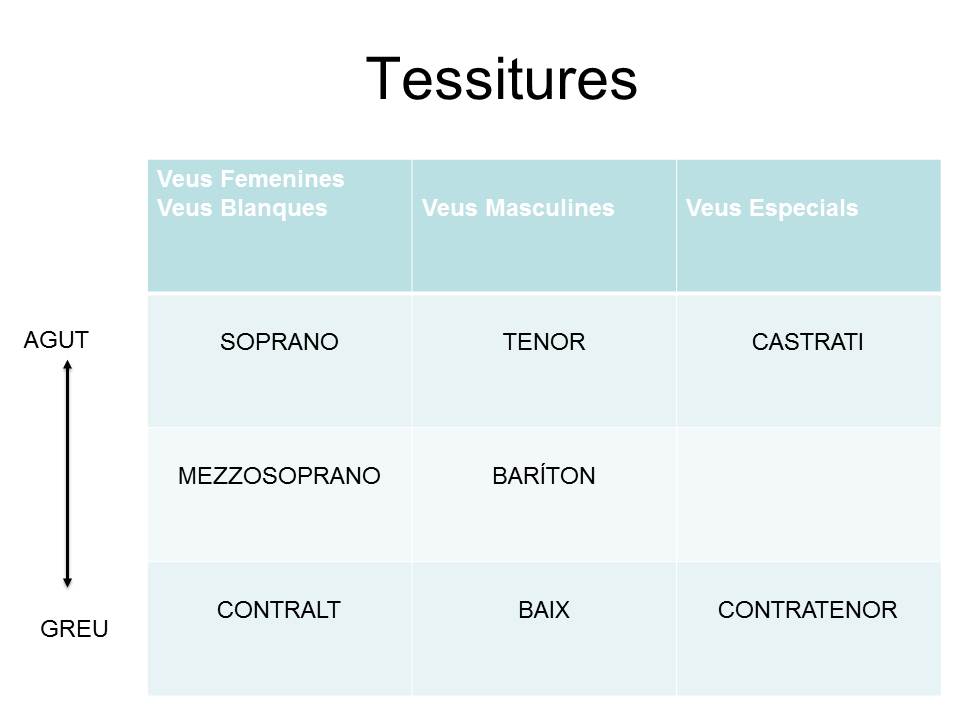
Task: Click empty area under Veus Masculines header
Action: (x=544, y=257)
